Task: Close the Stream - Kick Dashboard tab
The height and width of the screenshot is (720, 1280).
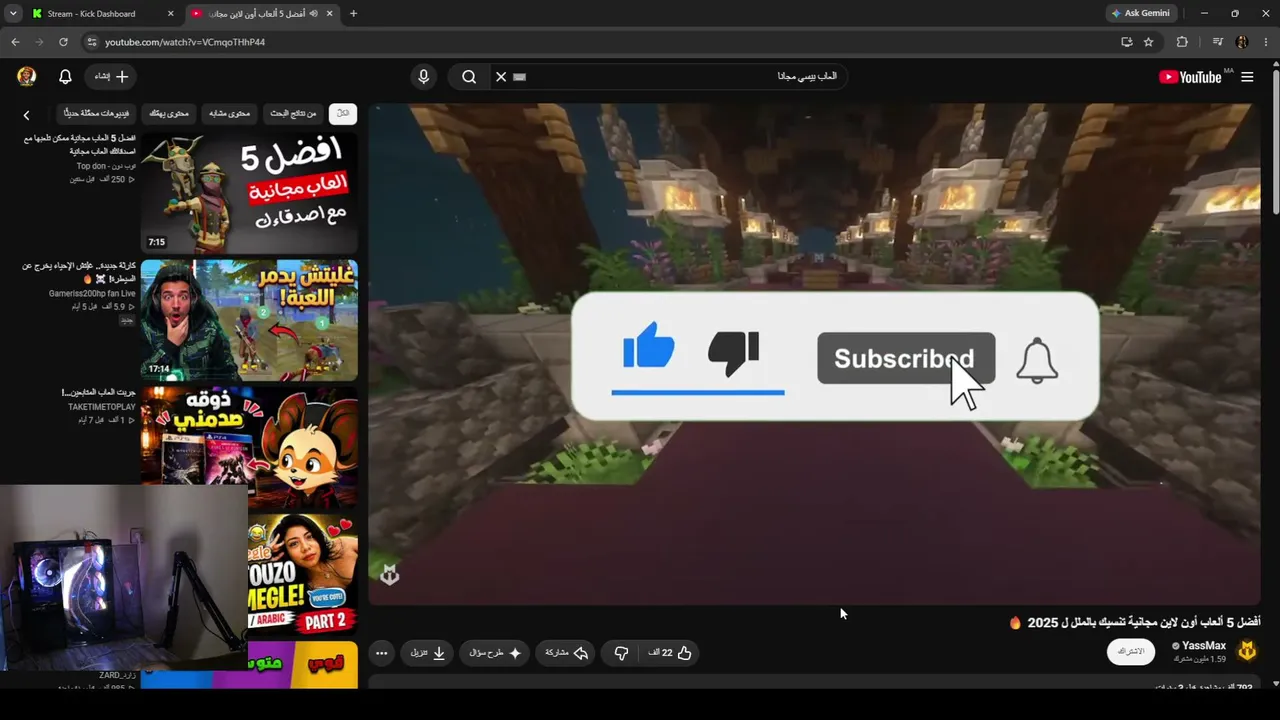Action: [170, 14]
